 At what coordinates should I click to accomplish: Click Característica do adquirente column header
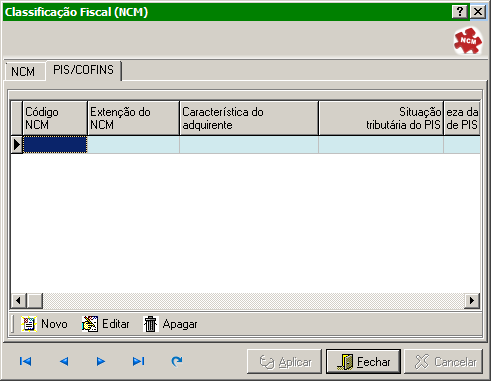click(x=249, y=118)
